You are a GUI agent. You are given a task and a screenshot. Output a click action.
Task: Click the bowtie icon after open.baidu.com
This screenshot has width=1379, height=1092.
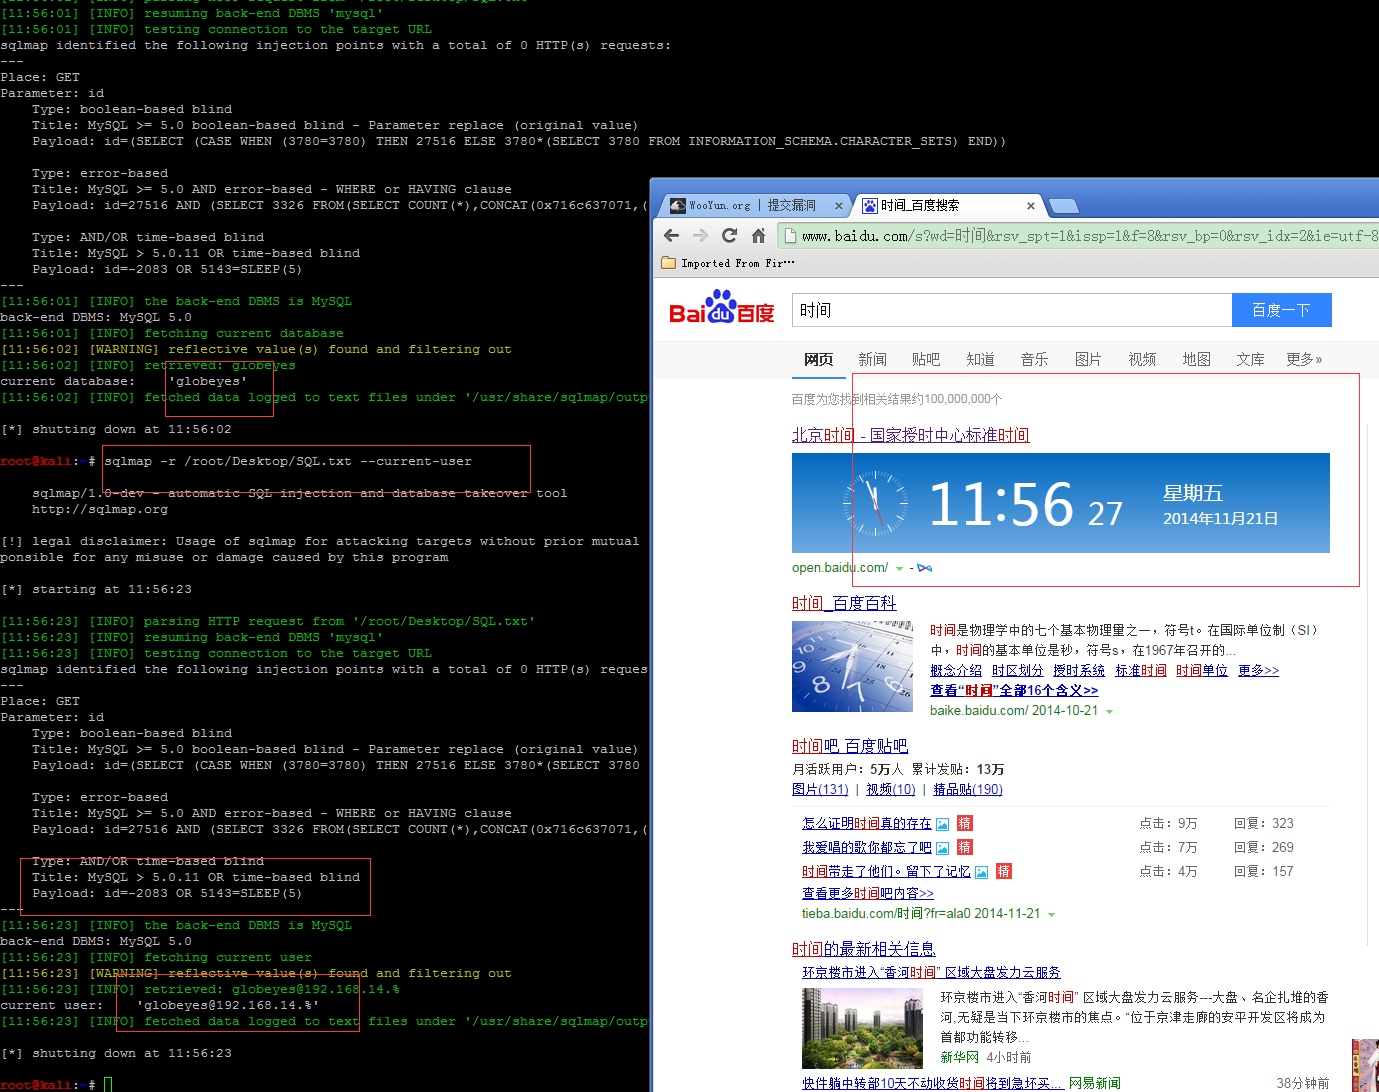click(x=924, y=568)
